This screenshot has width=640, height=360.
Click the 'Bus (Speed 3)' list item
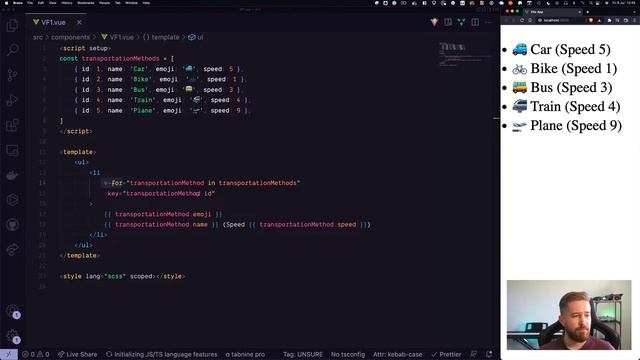pos(562,87)
